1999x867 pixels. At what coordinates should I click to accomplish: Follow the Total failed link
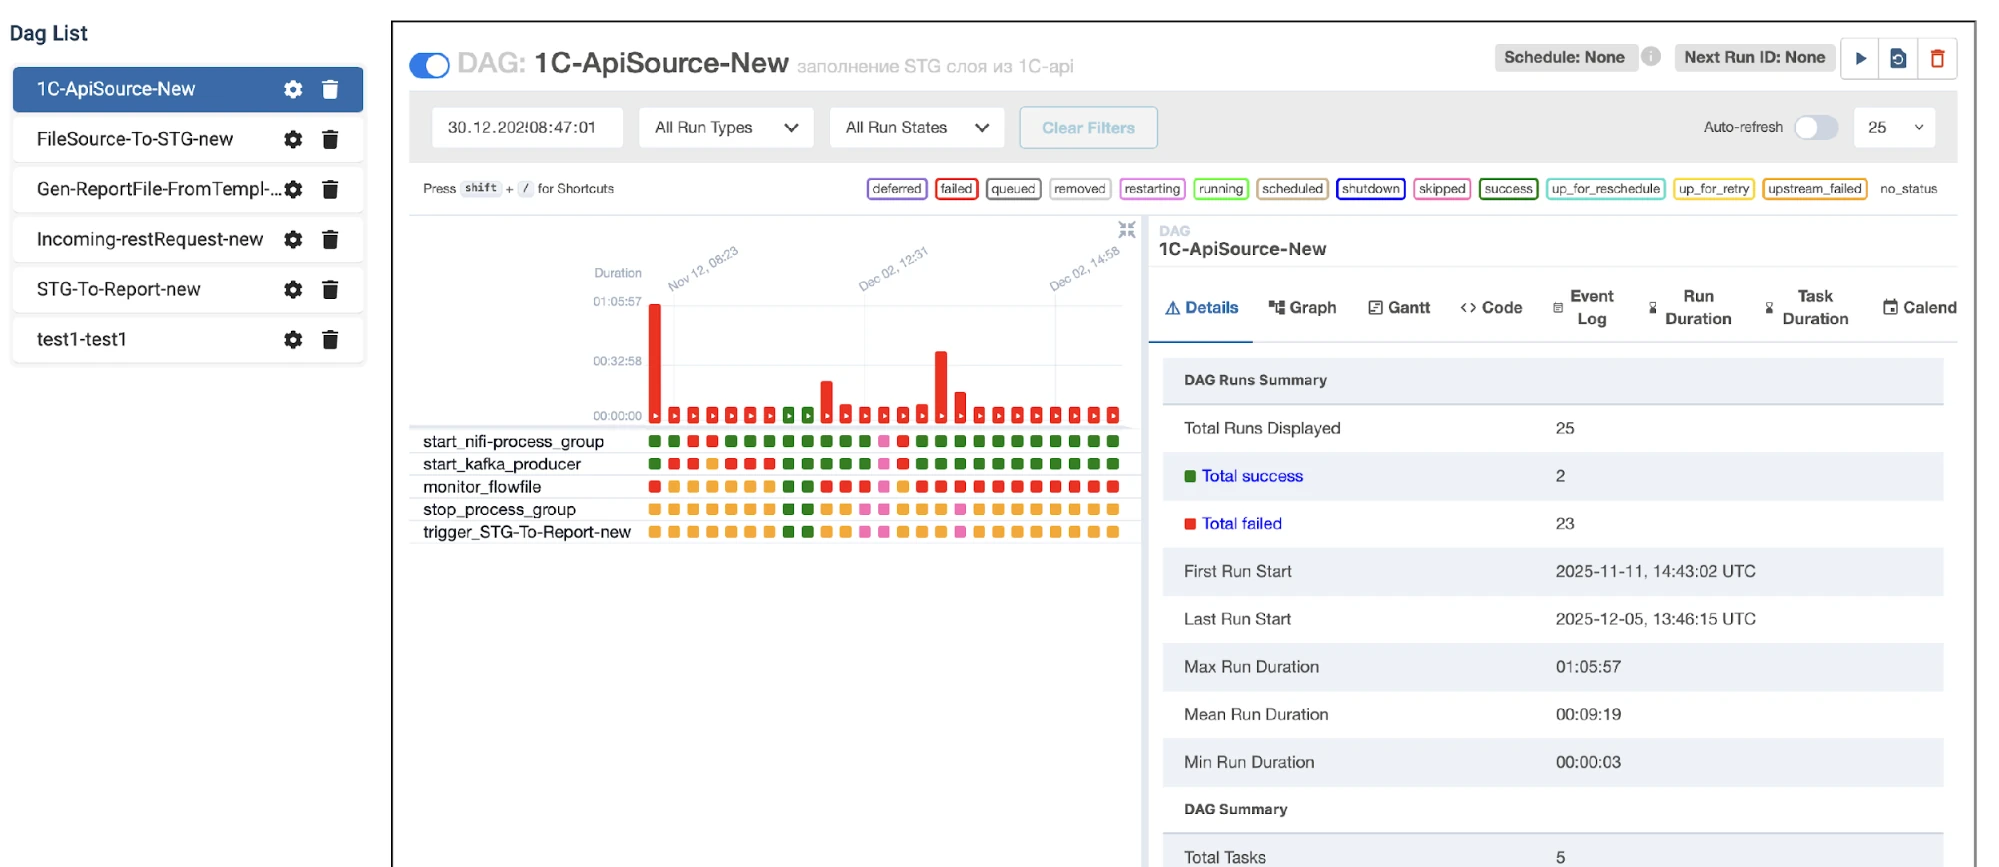click(x=1241, y=524)
